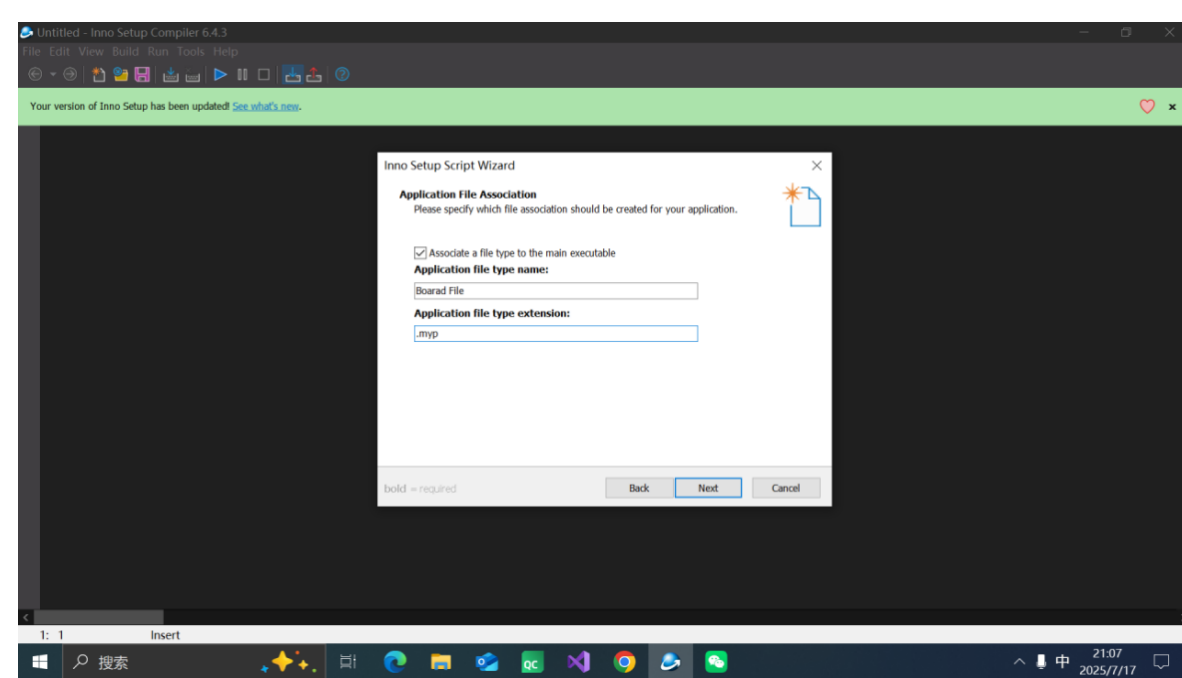Open the Help menu
Image resolution: width=1182 pixels, height=678 pixels.
click(225, 51)
